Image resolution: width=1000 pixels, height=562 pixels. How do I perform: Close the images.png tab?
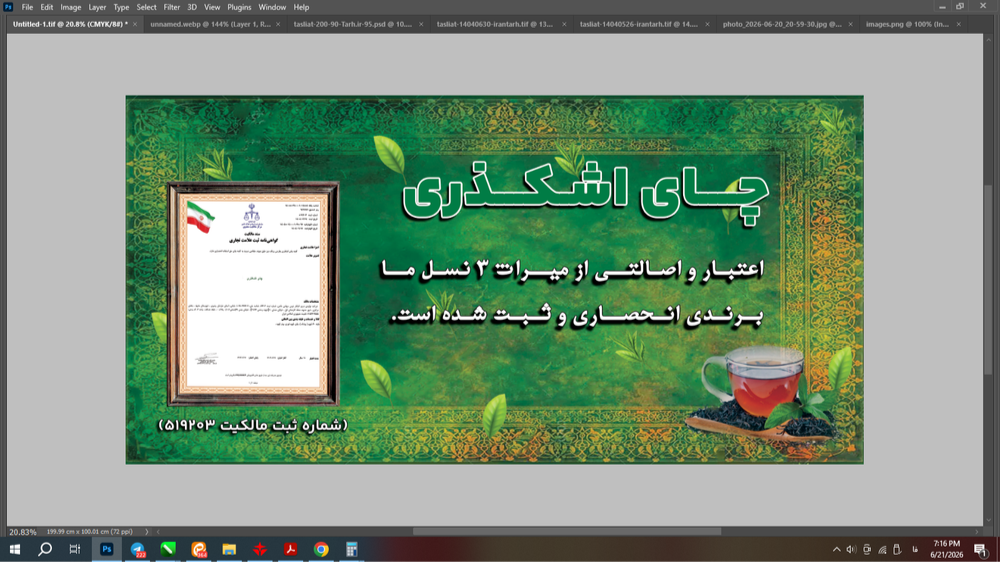click(x=959, y=24)
